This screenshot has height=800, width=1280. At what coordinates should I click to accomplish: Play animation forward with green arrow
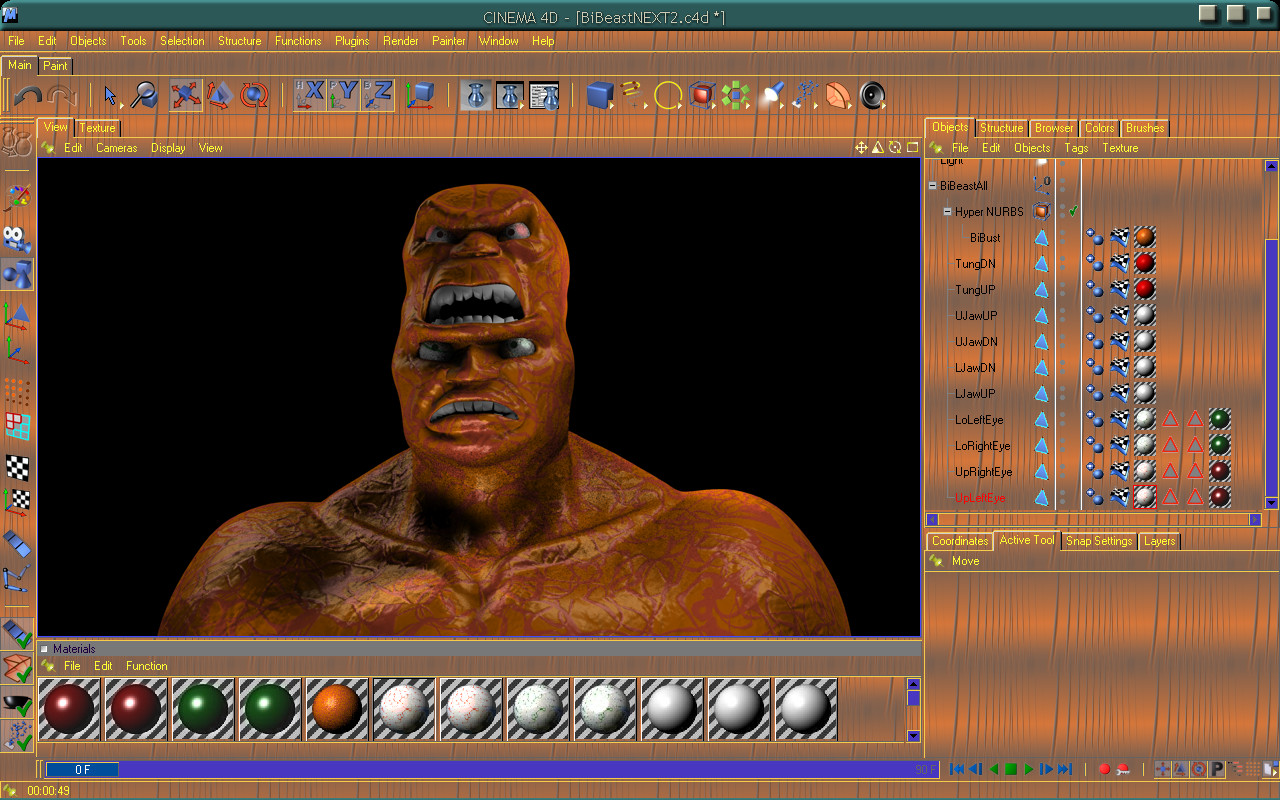pos(1029,769)
